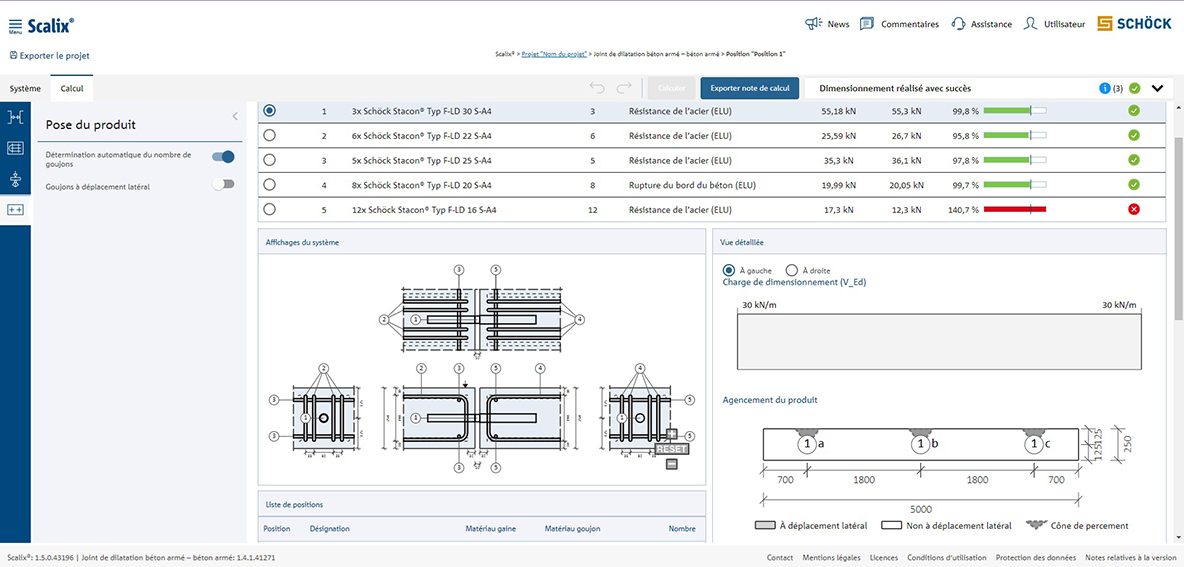Open the Utilisateur menu item

pyautogui.click(x=1054, y=24)
